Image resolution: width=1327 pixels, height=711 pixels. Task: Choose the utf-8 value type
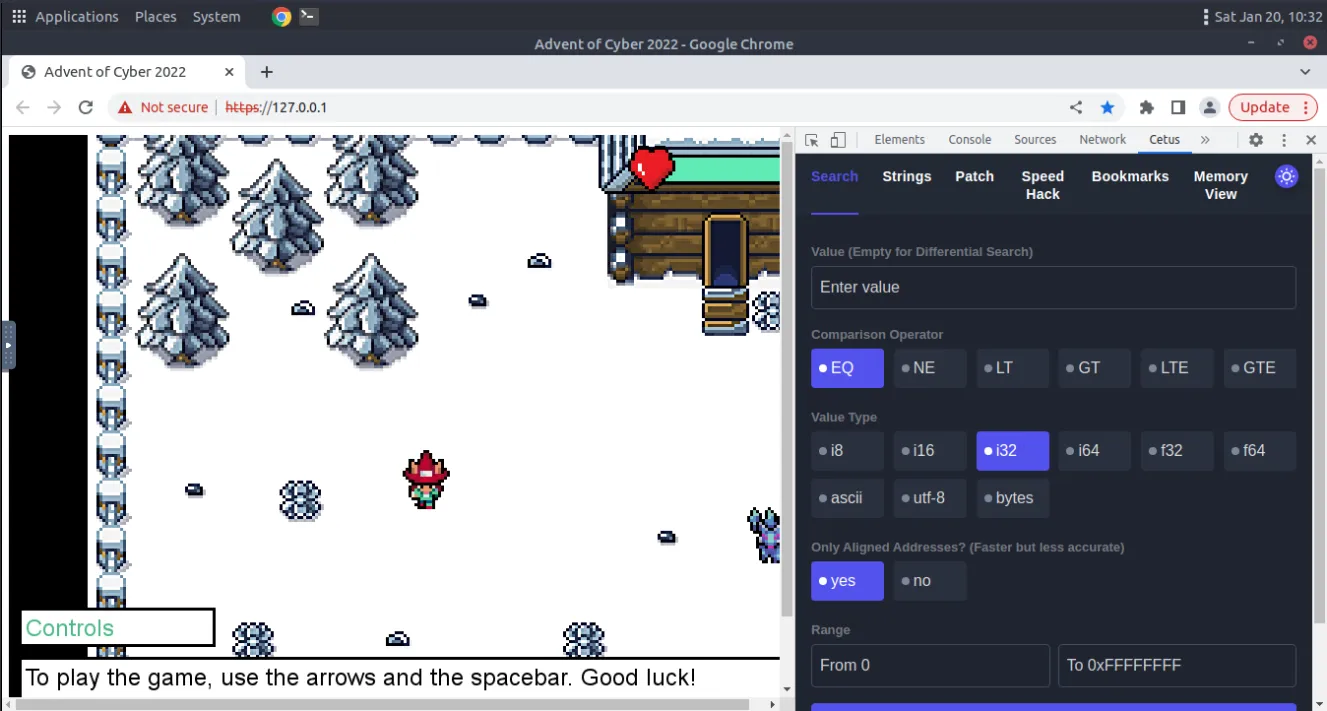930,498
